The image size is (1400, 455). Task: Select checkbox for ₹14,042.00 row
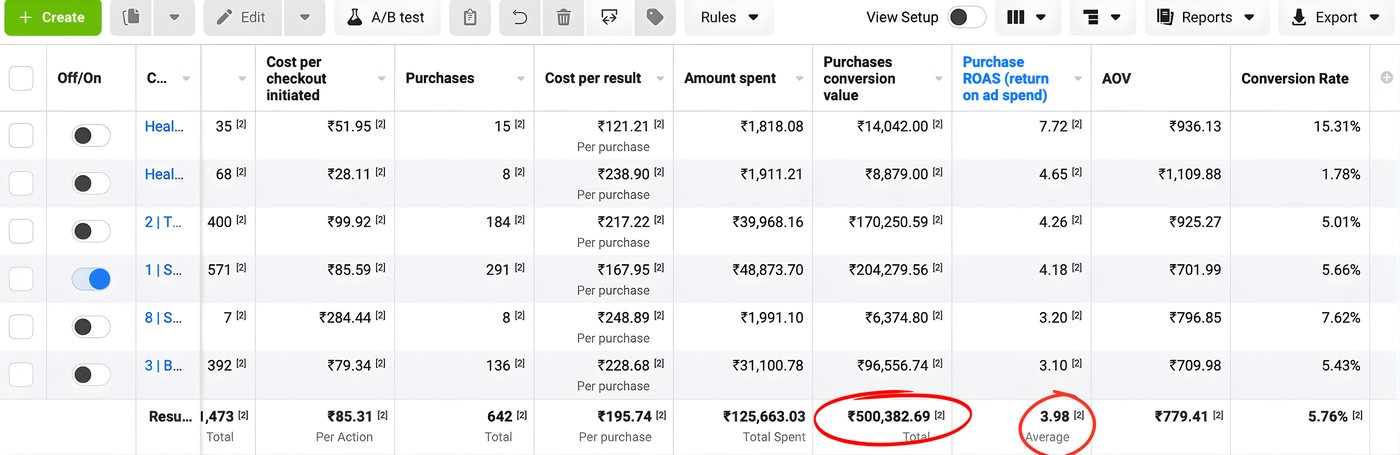tap(21, 135)
